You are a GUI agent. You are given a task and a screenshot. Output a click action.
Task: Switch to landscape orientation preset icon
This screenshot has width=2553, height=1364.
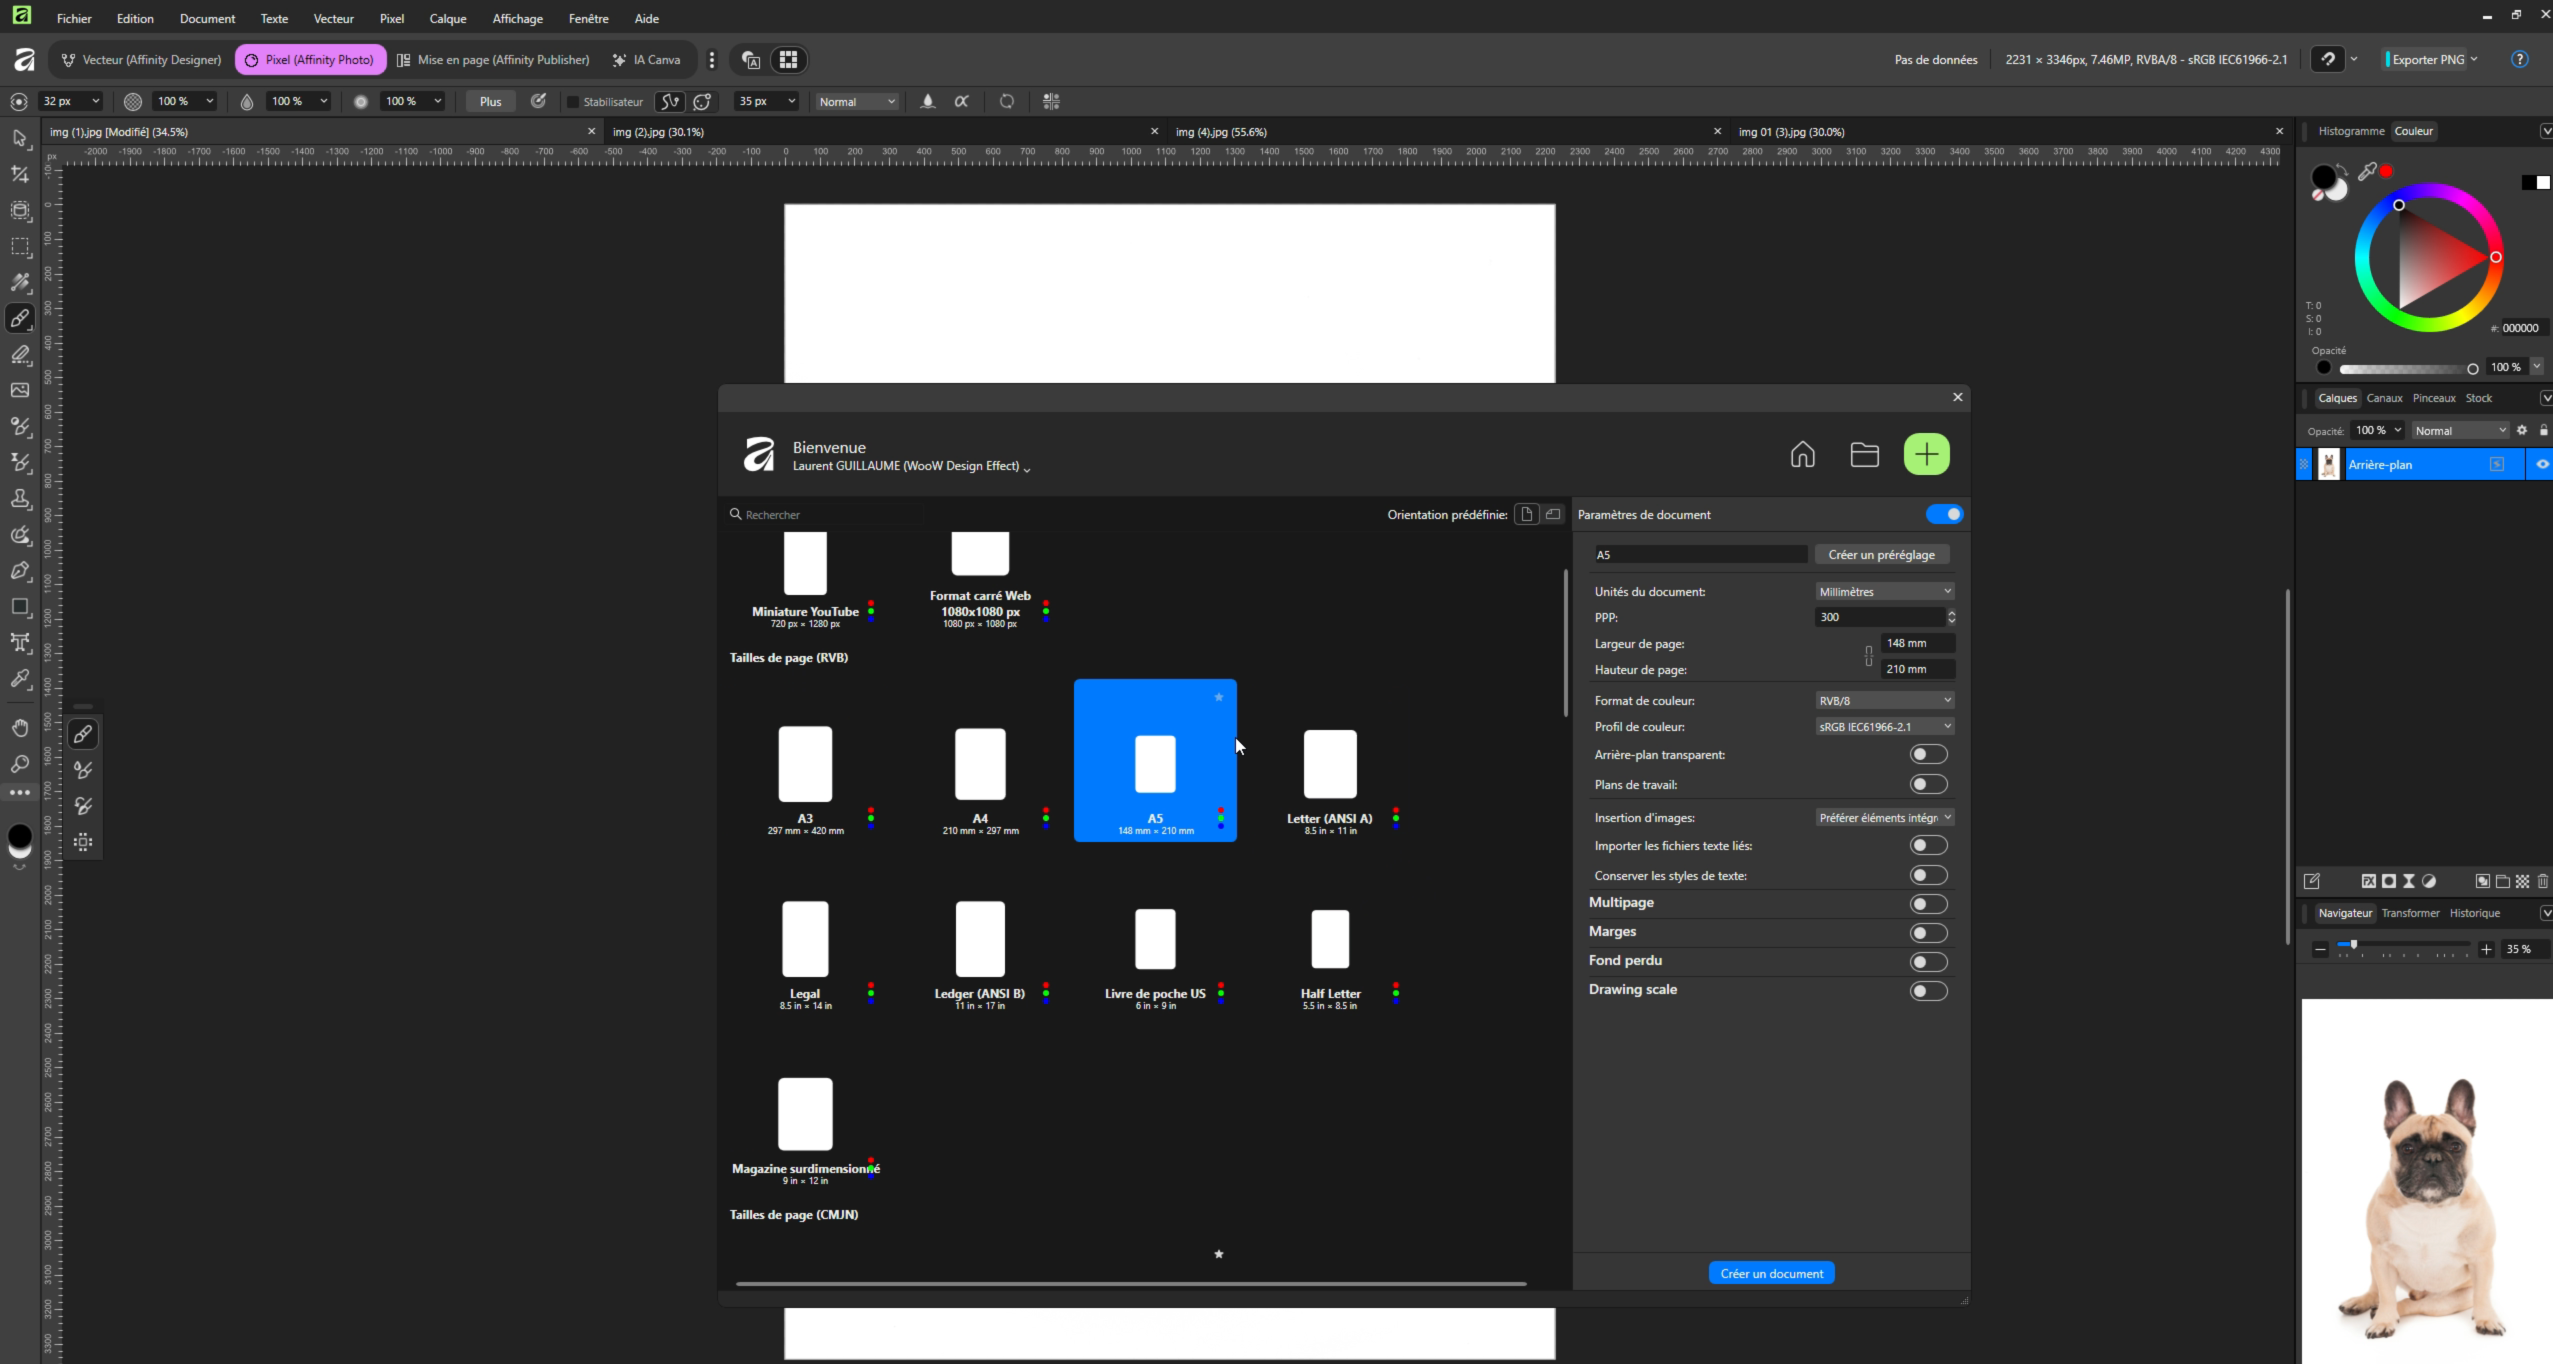click(x=1553, y=514)
